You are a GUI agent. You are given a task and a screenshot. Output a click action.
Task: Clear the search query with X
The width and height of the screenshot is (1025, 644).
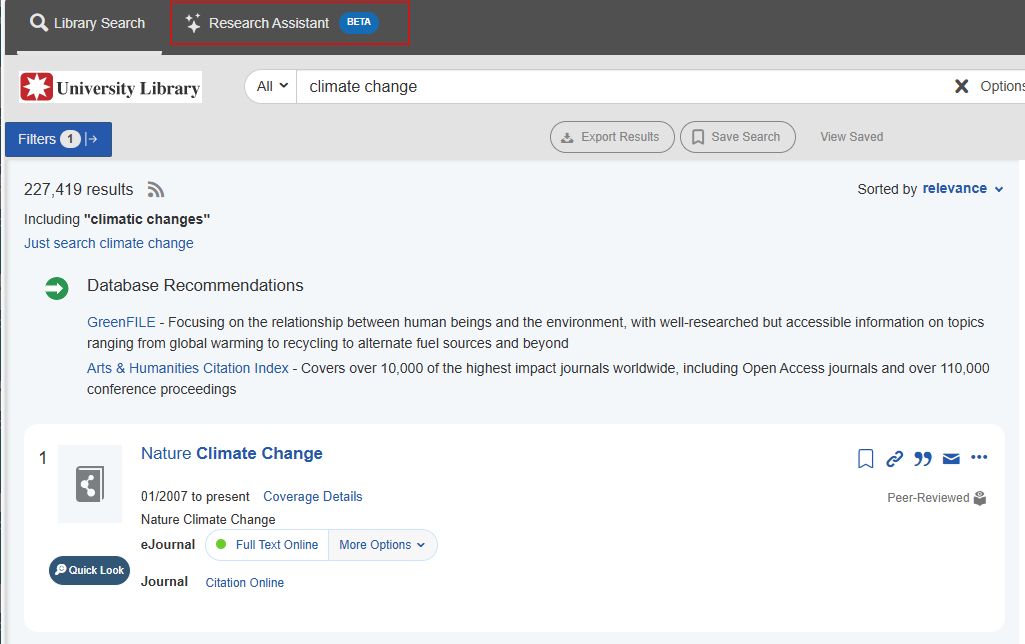click(x=961, y=86)
